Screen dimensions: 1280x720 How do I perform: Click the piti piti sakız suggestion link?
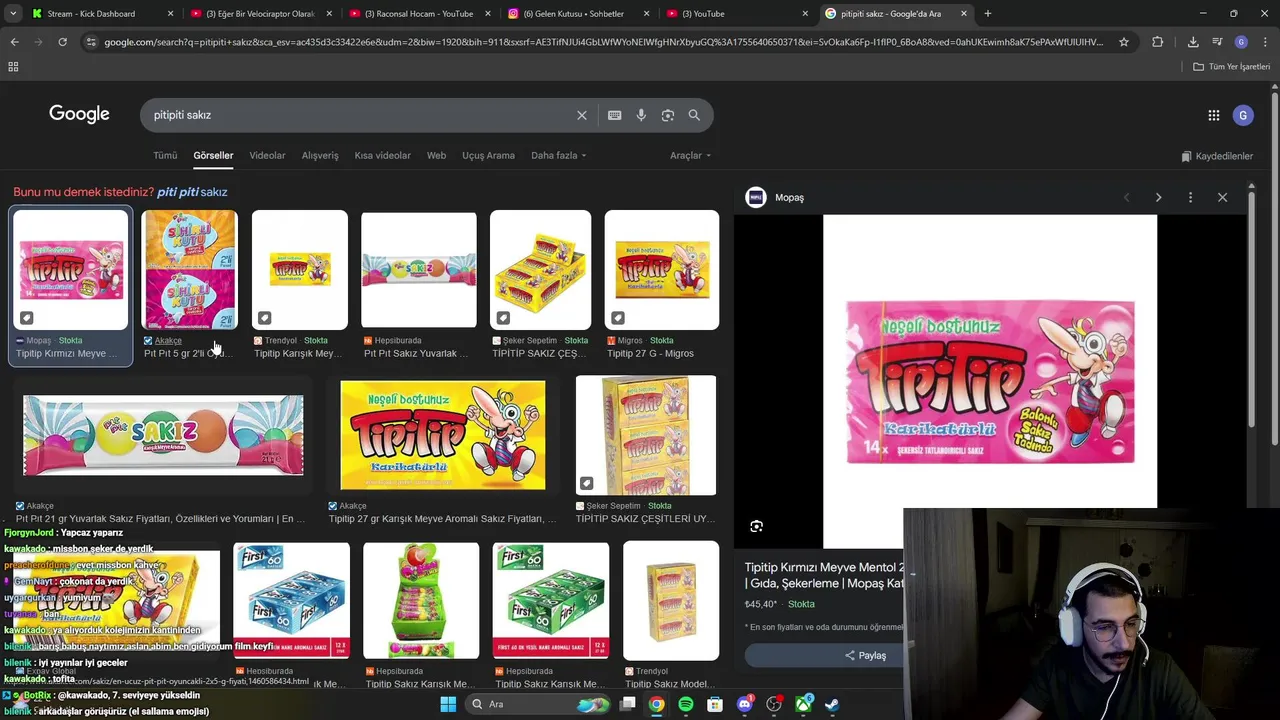(192, 192)
